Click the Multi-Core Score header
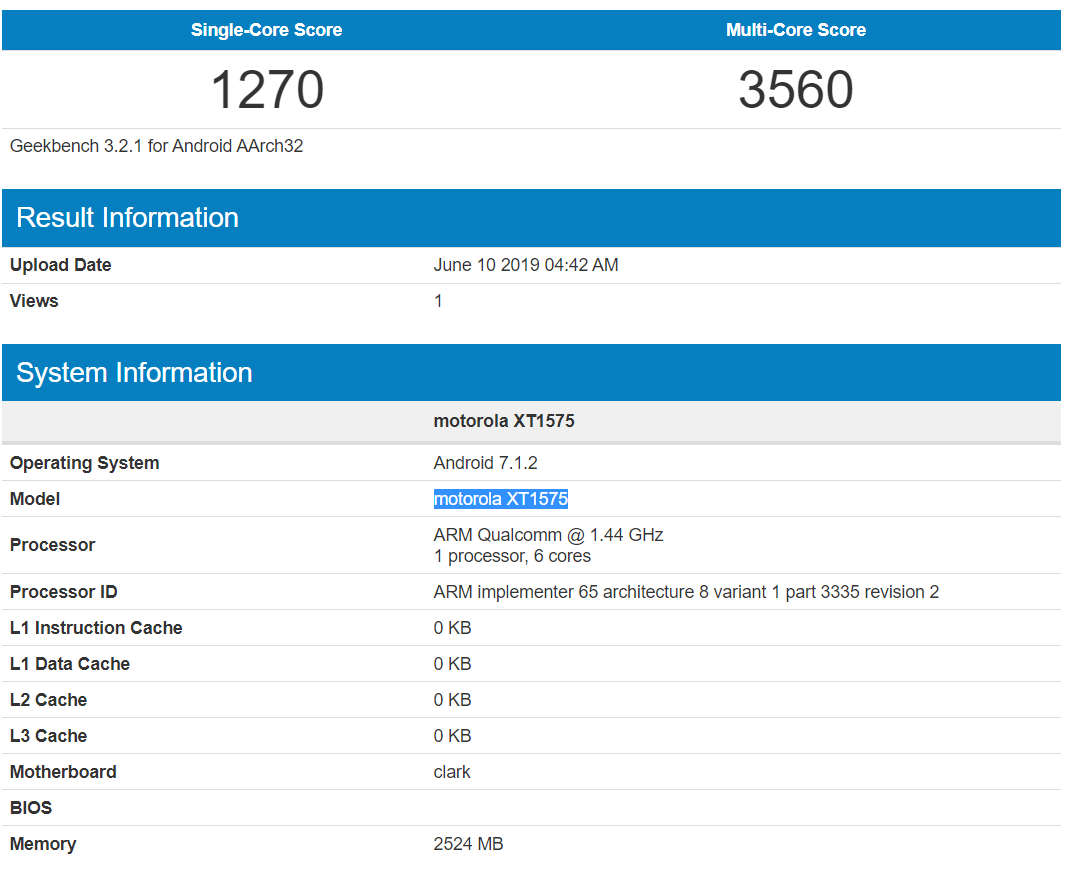 pyautogui.click(x=795, y=30)
